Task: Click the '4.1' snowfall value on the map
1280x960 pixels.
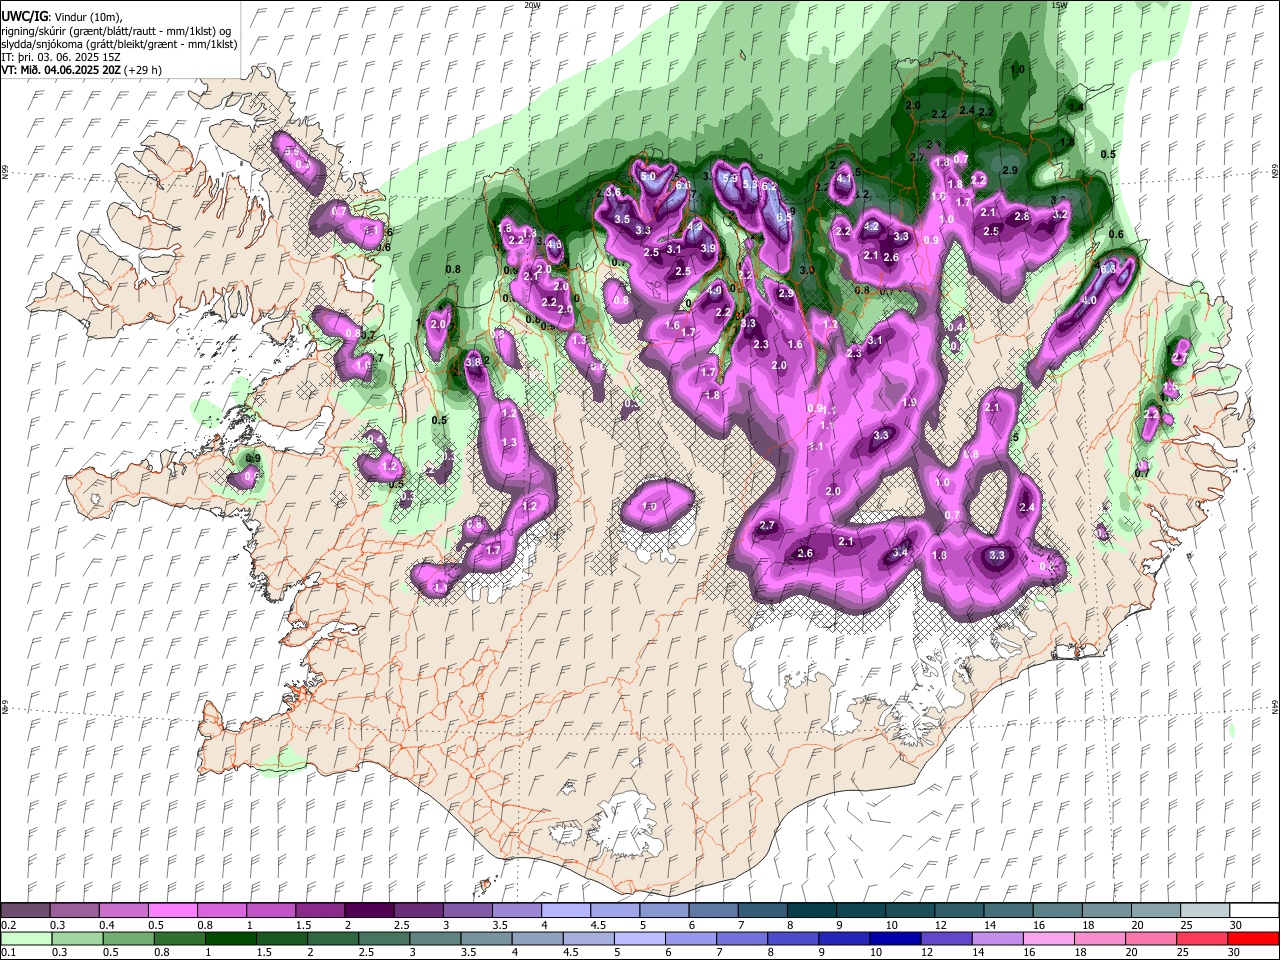Action: click(844, 179)
